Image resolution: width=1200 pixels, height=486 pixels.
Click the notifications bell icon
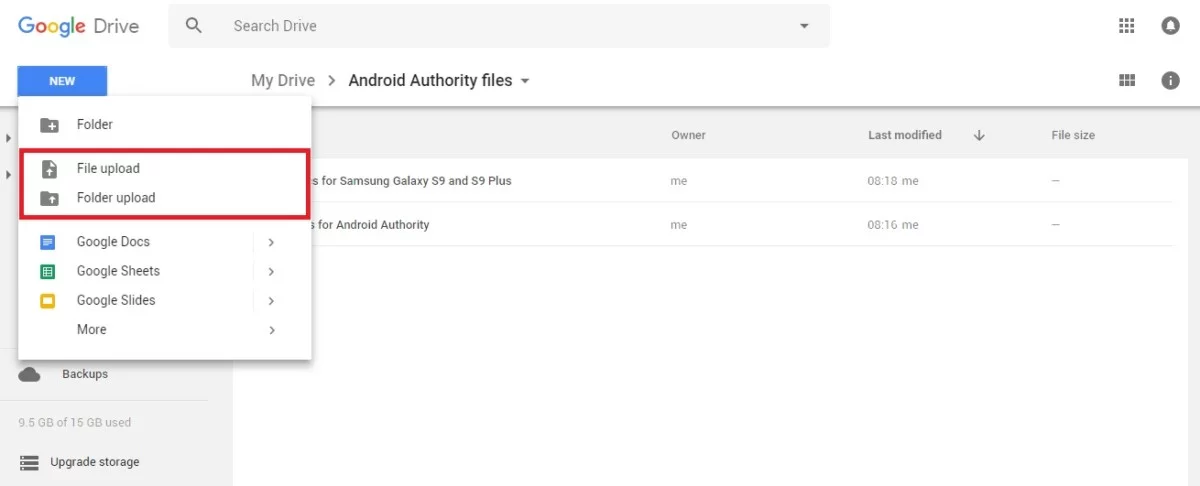pyautogui.click(x=1170, y=26)
